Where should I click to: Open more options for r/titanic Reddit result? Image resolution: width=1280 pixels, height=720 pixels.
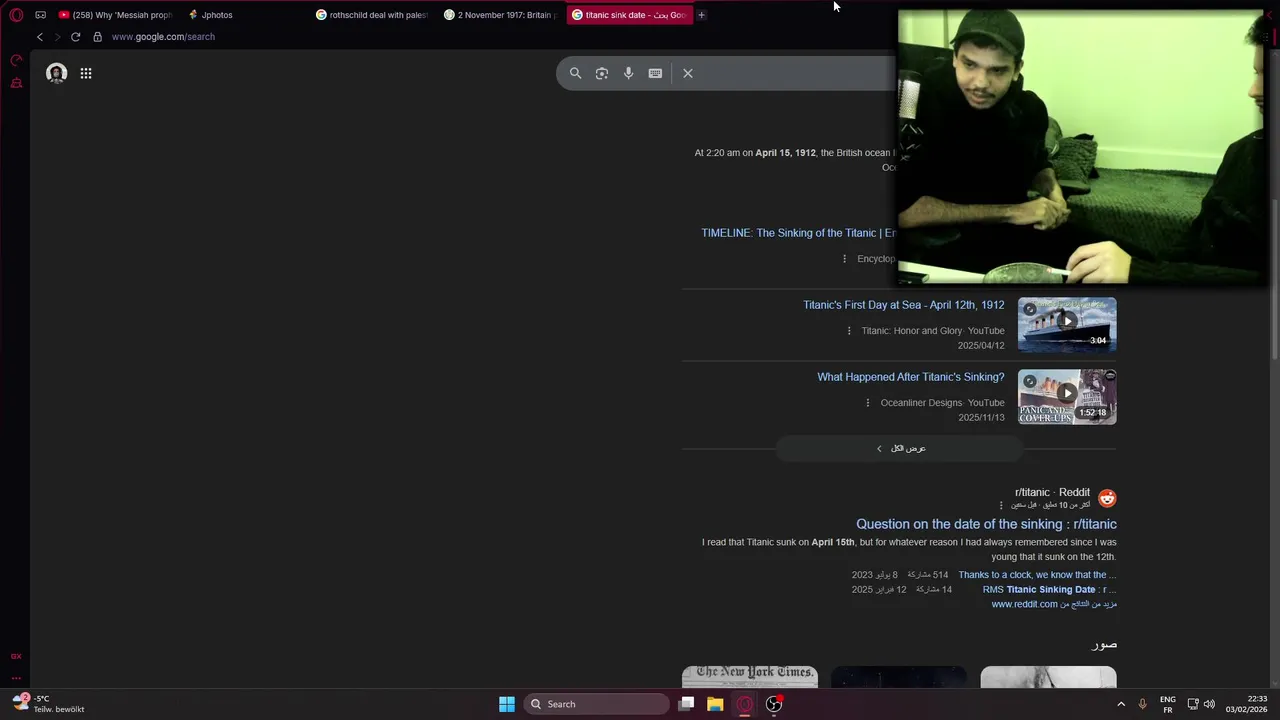[x=1001, y=505]
